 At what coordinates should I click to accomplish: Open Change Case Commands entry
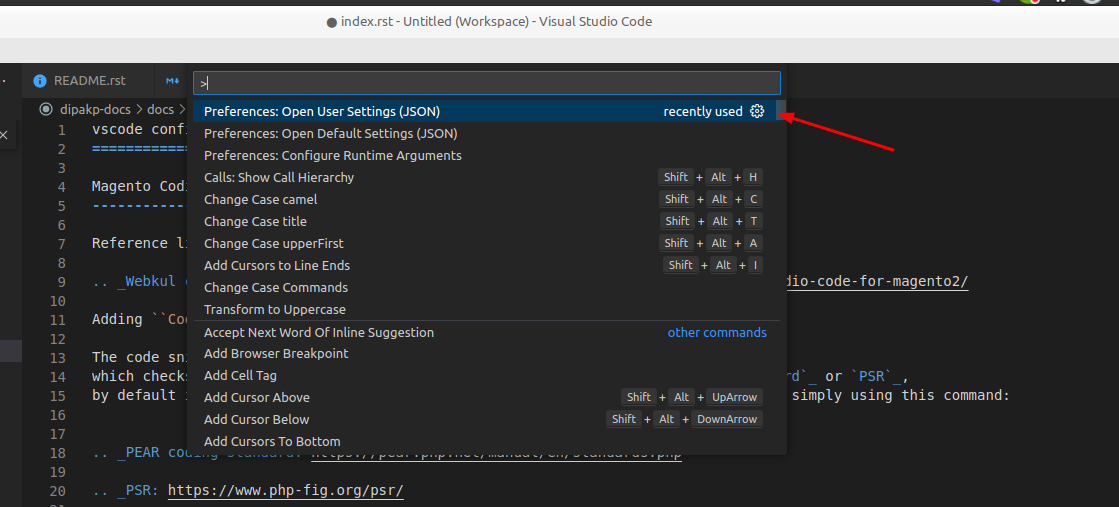coord(485,288)
